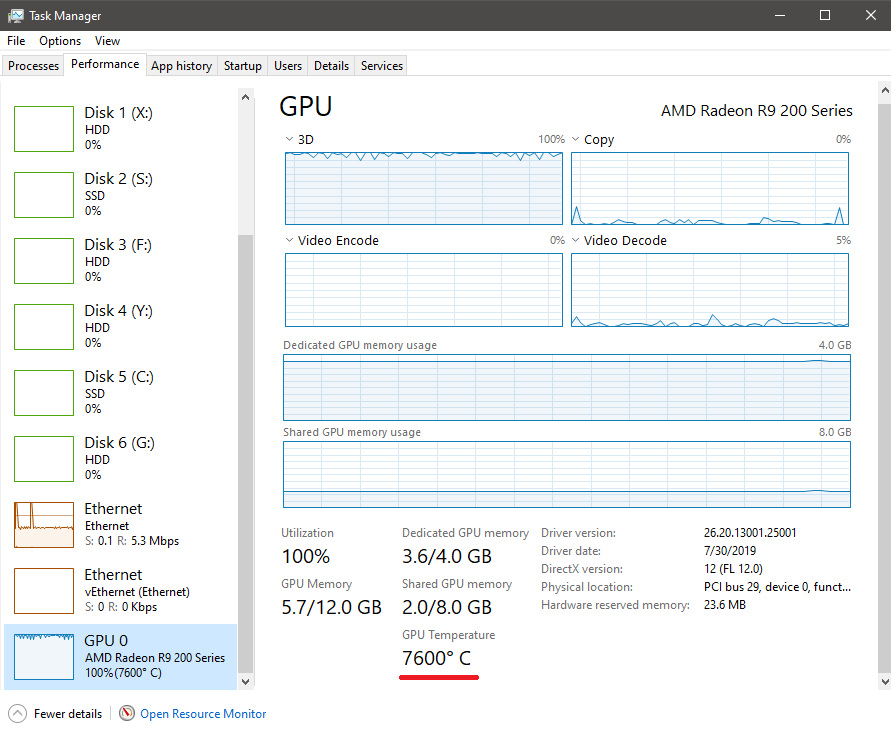The image size is (891, 731).
Task: Select the Ethernet graph with orange activity
Action: [x=44, y=525]
